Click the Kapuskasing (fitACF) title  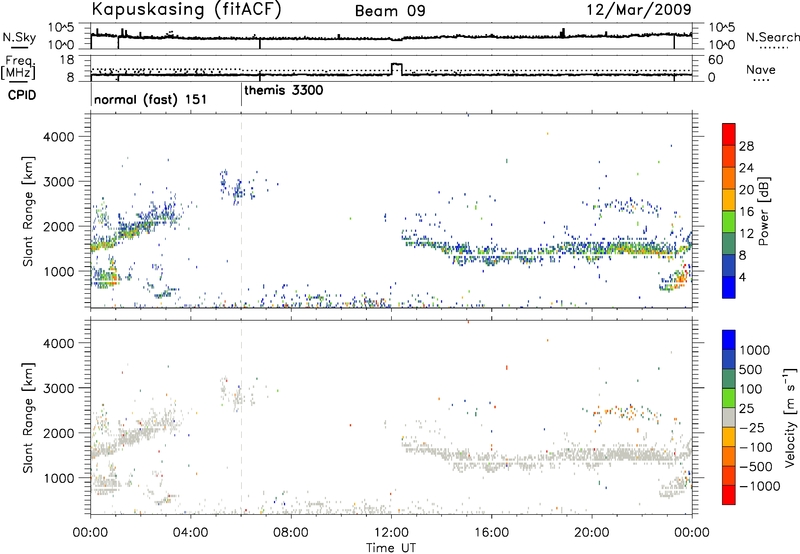(x=186, y=9)
